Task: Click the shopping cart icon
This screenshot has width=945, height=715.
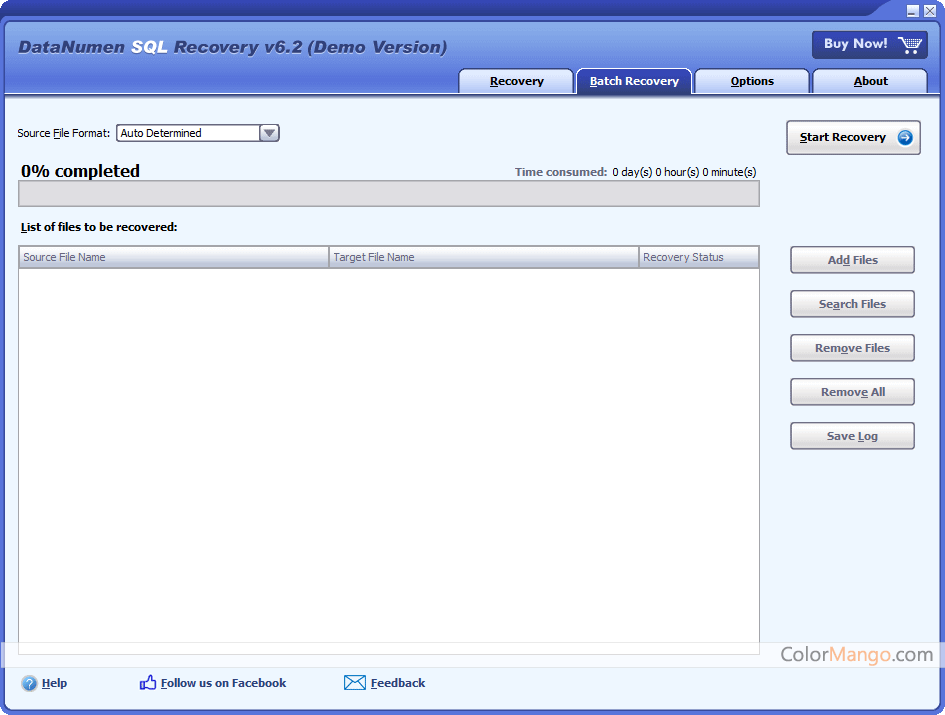Action: click(910, 45)
